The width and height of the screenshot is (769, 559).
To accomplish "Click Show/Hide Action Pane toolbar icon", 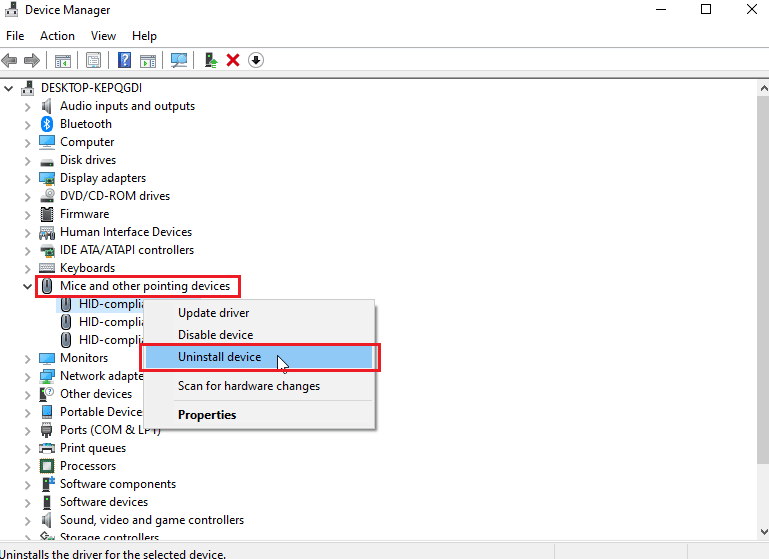I will point(148,60).
